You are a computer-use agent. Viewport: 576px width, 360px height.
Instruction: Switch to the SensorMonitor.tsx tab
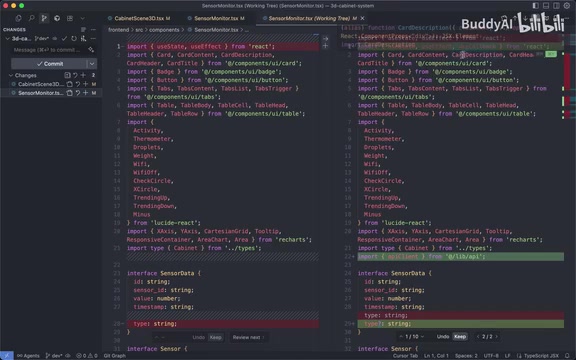(216, 18)
